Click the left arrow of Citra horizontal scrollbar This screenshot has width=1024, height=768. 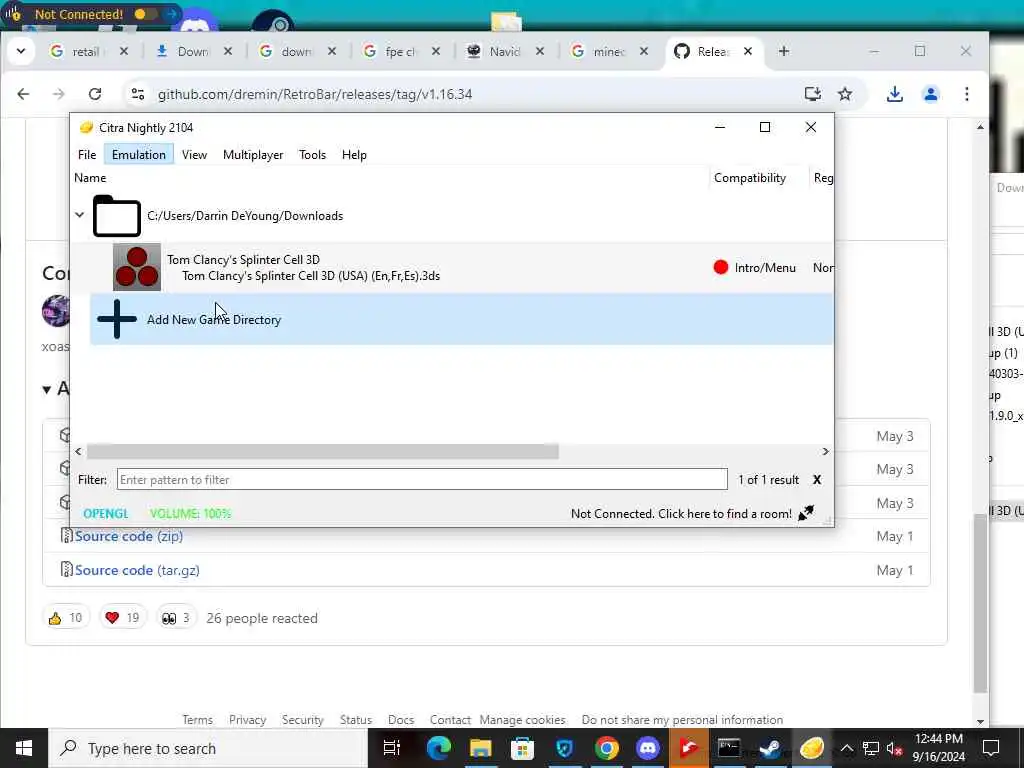pyautogui.click(x=78, y=451)
